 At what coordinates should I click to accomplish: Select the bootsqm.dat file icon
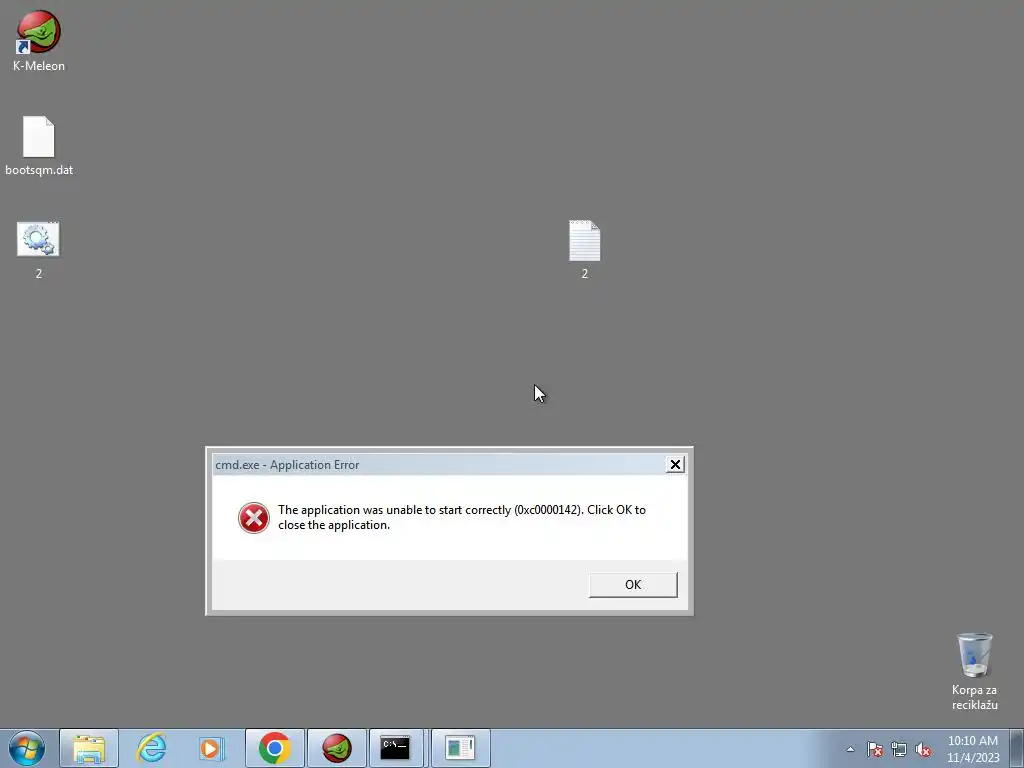[x=39, y=146]
